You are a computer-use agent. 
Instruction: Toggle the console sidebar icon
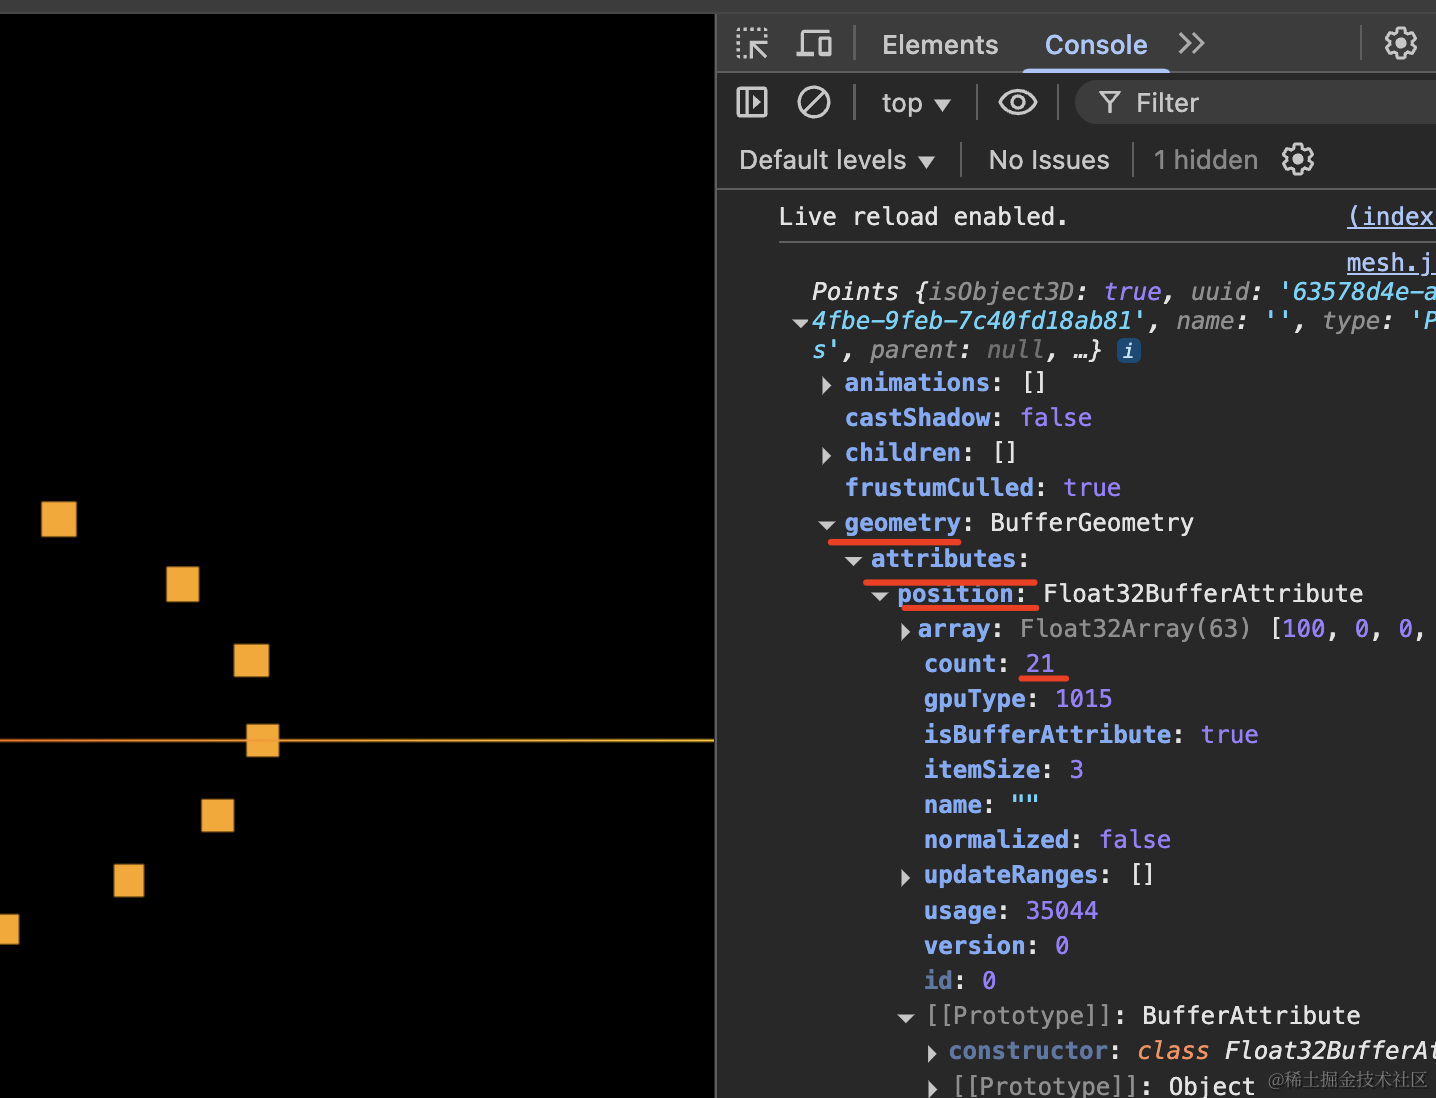pyautogui.click(x=752, y=102)
